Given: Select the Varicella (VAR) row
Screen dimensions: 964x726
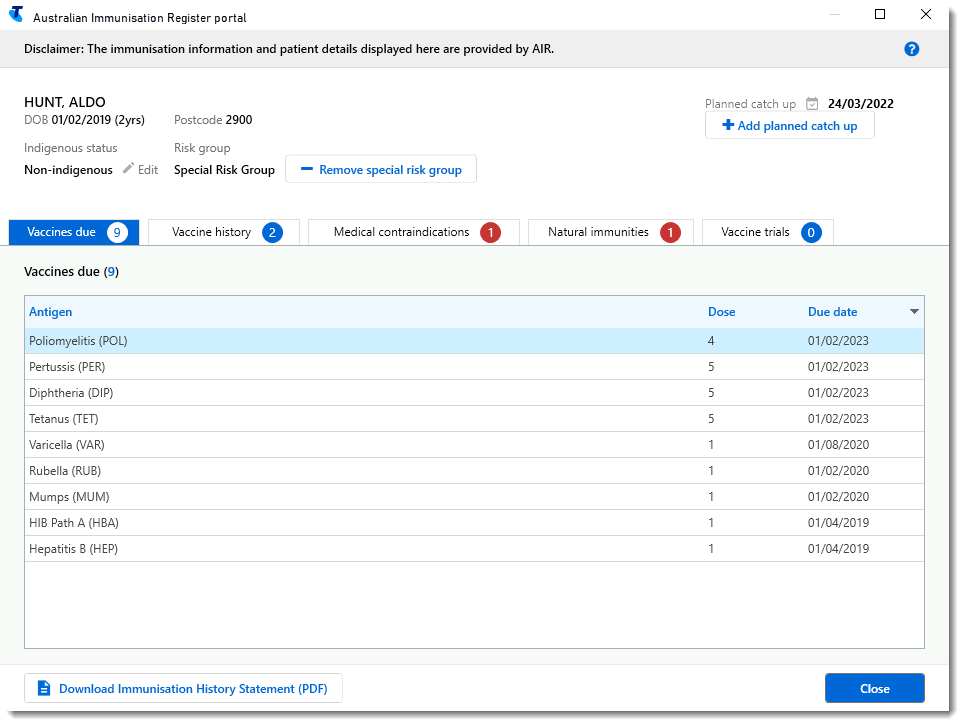Looking at the screenshot, I should 474,444.
